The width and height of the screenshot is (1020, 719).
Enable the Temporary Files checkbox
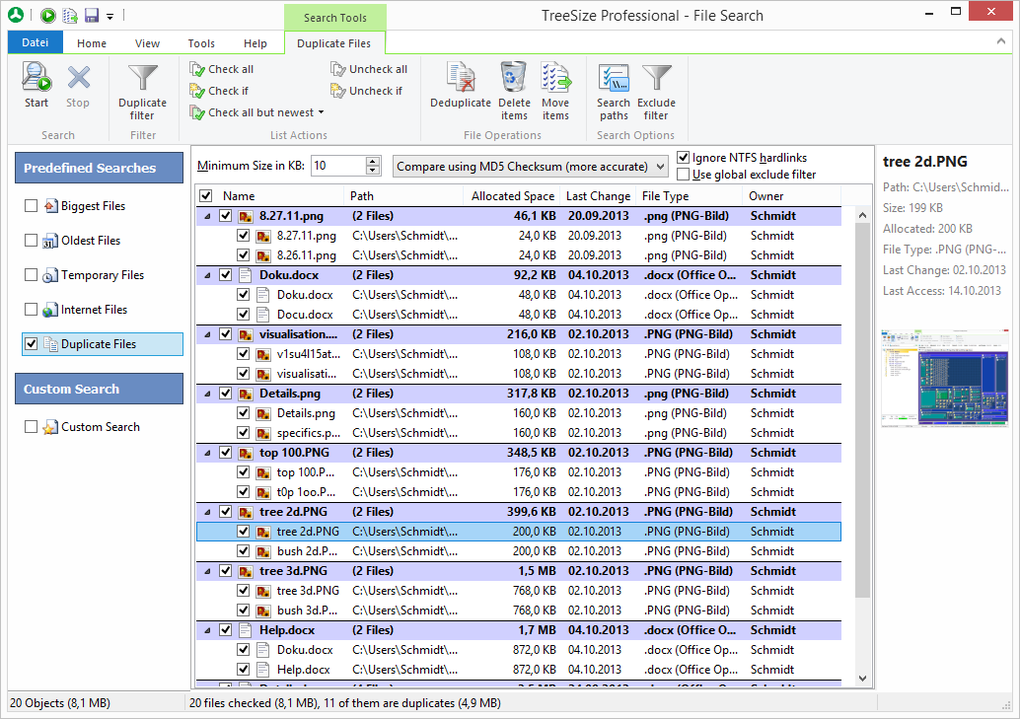click(31, 275)
